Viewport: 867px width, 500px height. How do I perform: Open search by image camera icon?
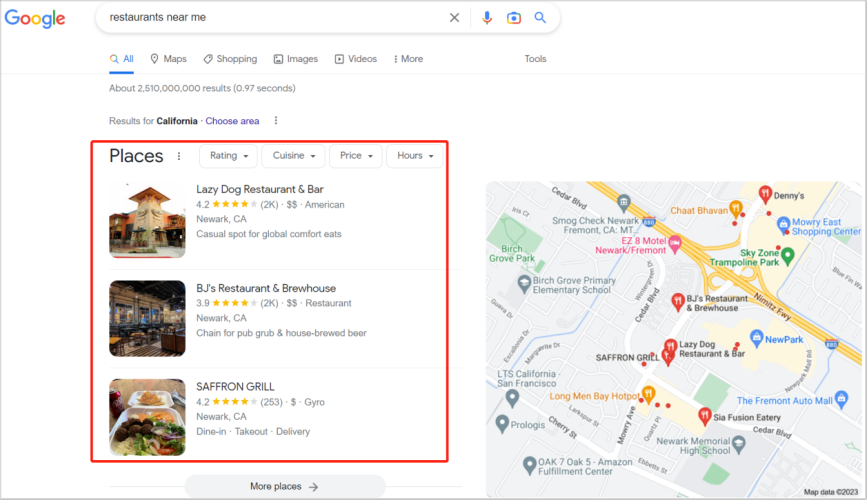tap(513, 18)
